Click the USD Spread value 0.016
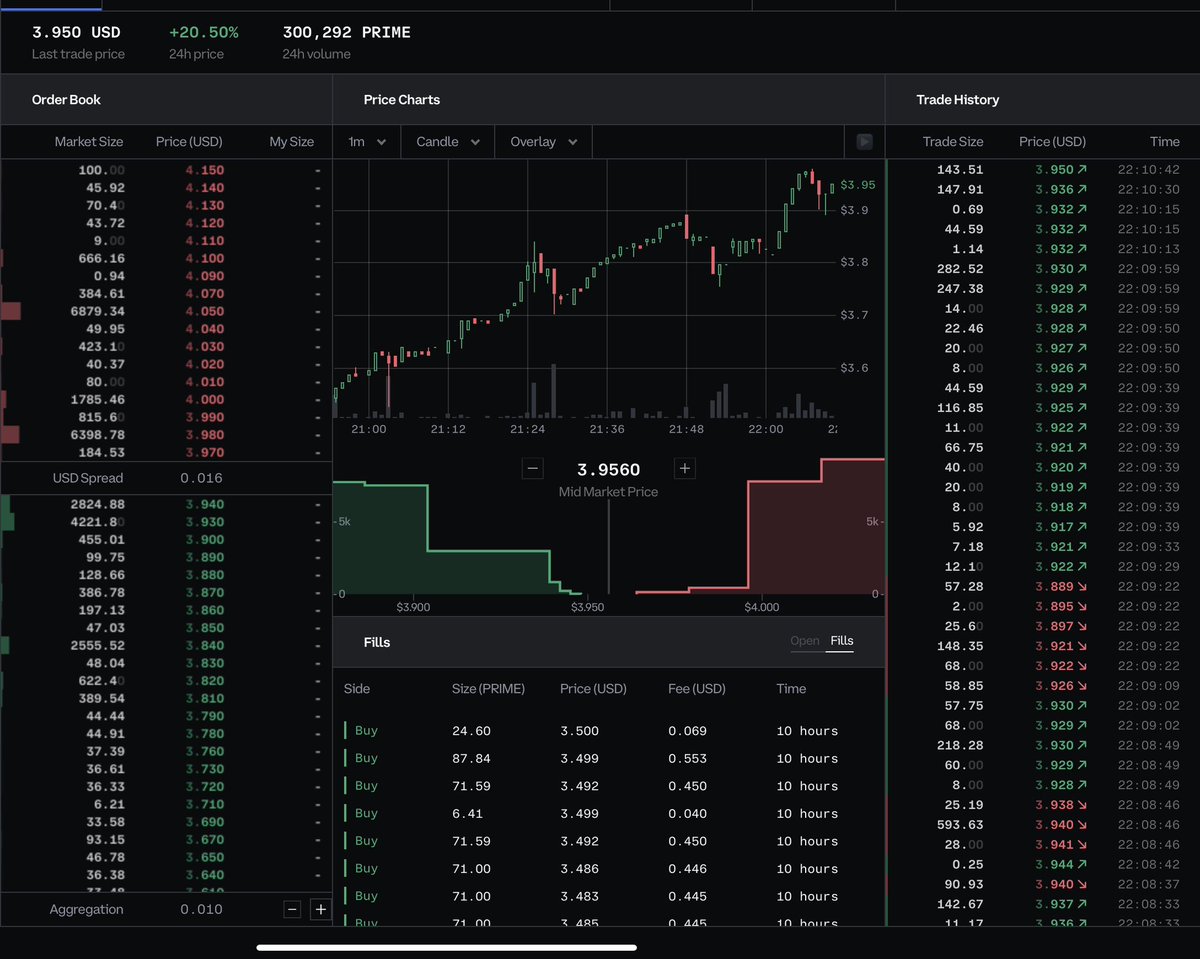The height and width of the screenshot is (959, 1200). pyautogui.click(x=201, y=478)
